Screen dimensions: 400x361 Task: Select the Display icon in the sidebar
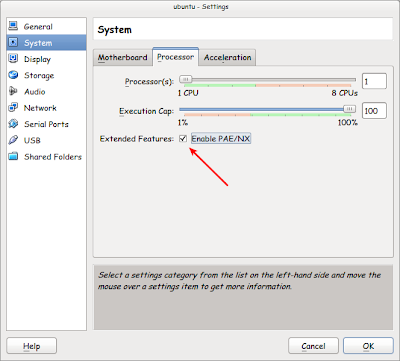tap(13, 59)
